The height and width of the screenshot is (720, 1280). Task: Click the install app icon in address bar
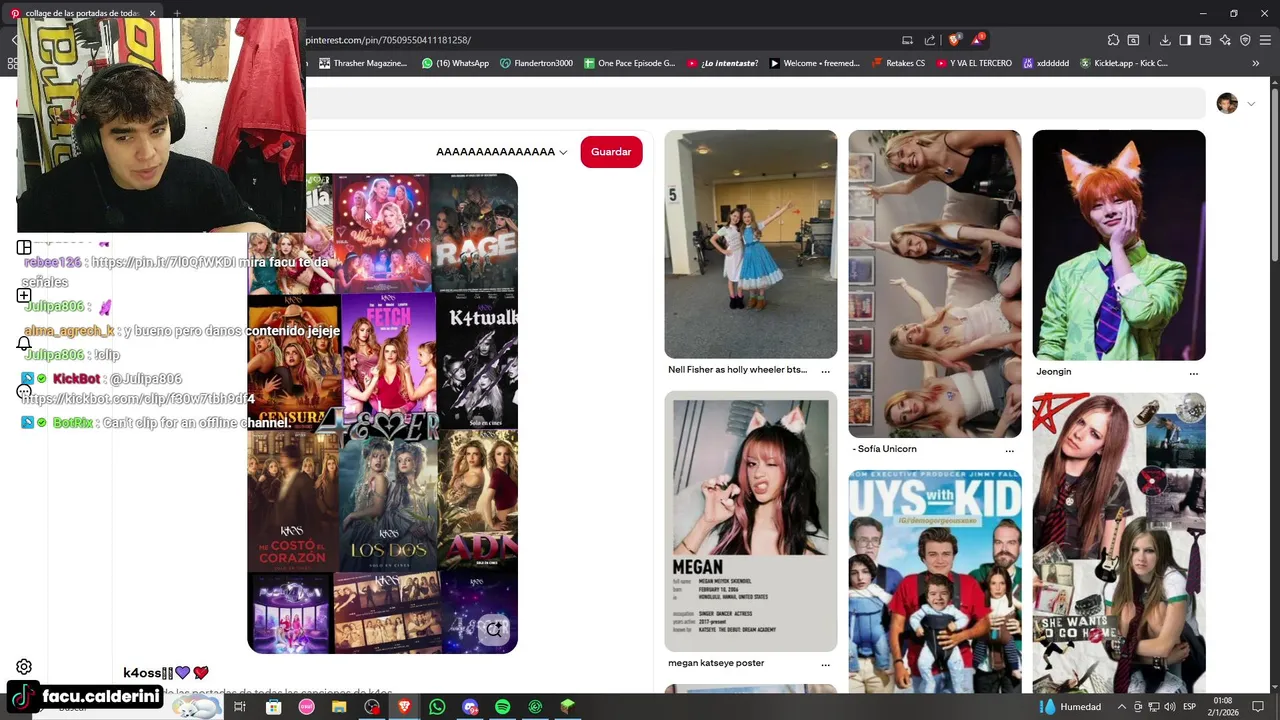coord(907,40)
